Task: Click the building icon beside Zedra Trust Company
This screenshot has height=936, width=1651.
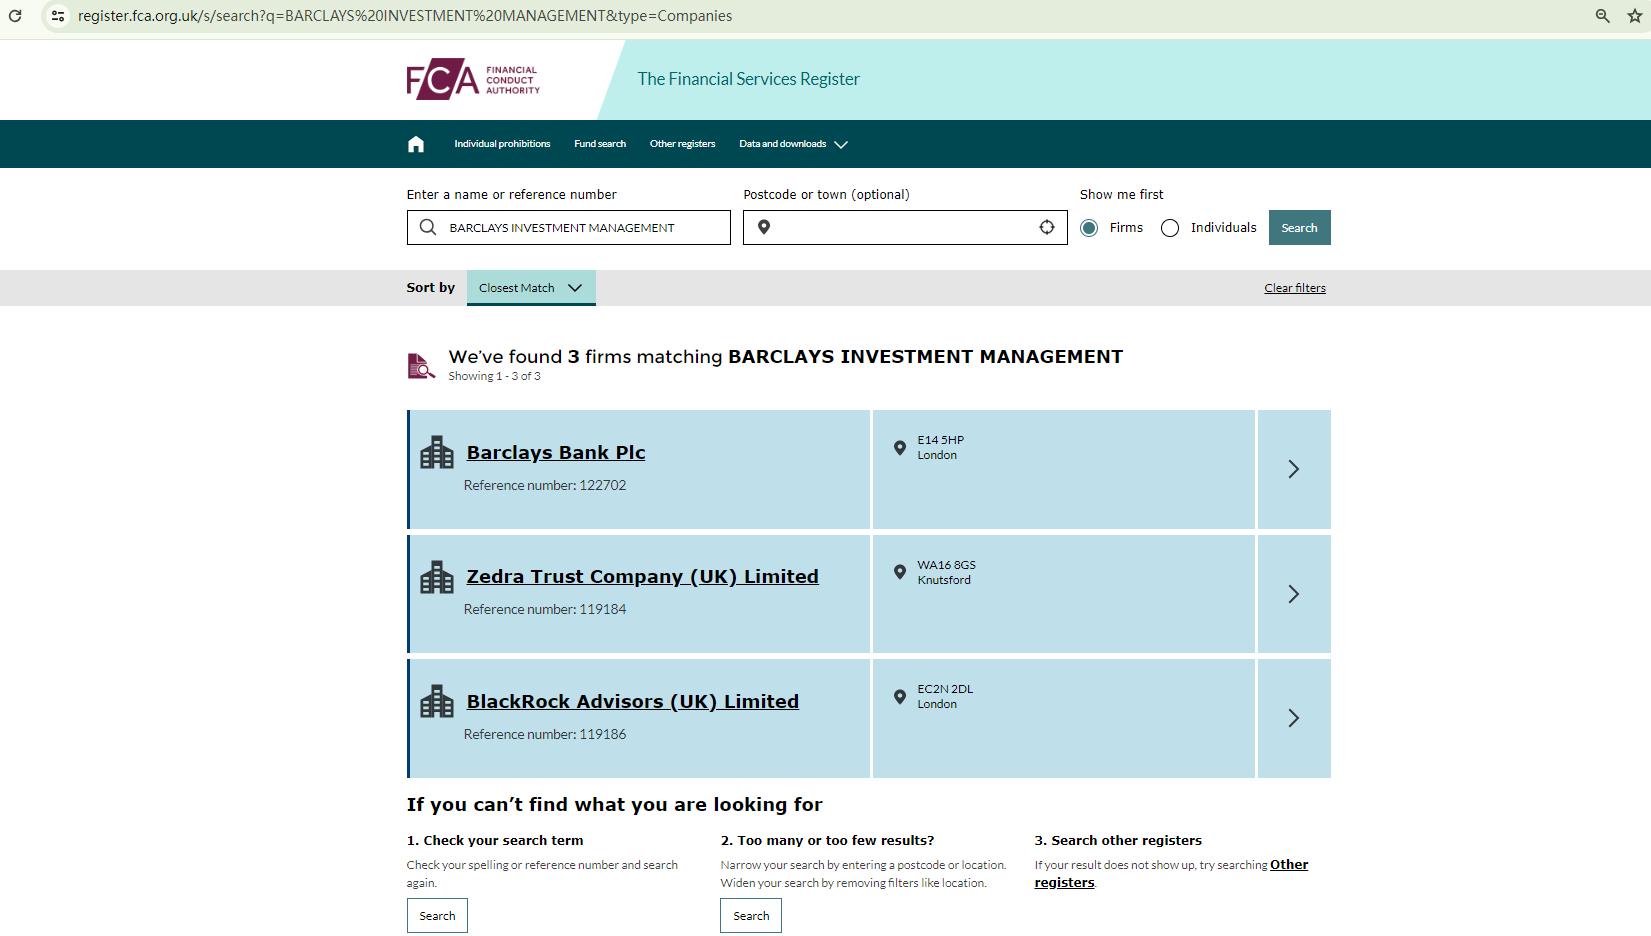Action: 437,577
